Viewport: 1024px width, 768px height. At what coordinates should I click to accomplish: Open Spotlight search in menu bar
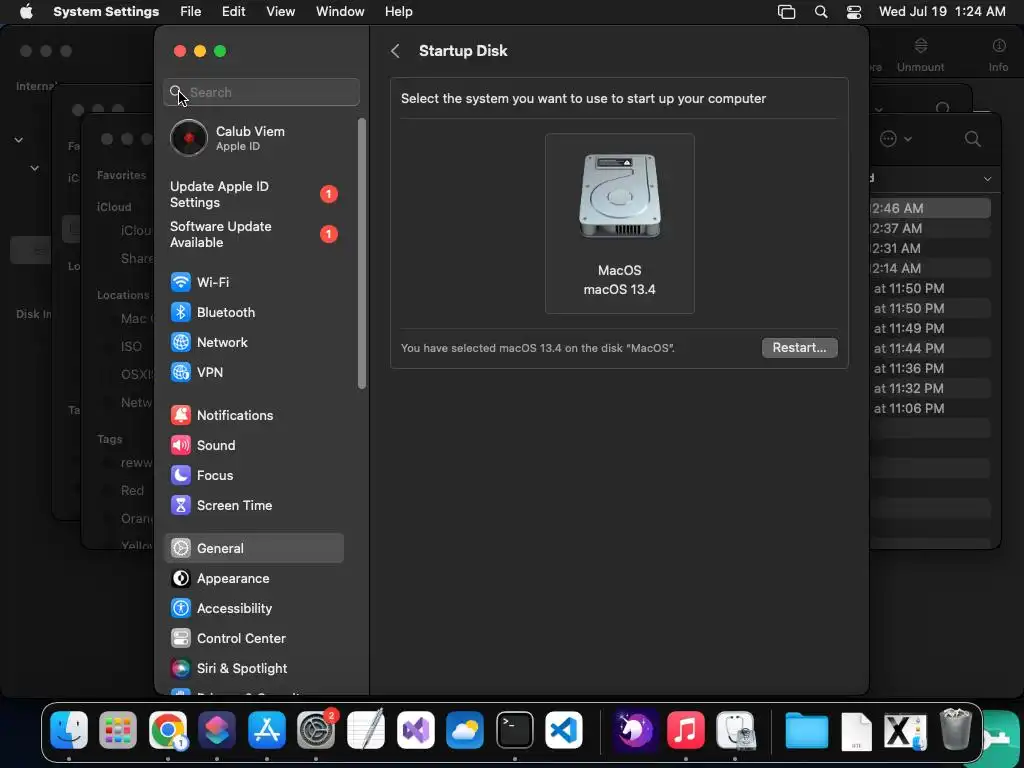coord(821,12)
